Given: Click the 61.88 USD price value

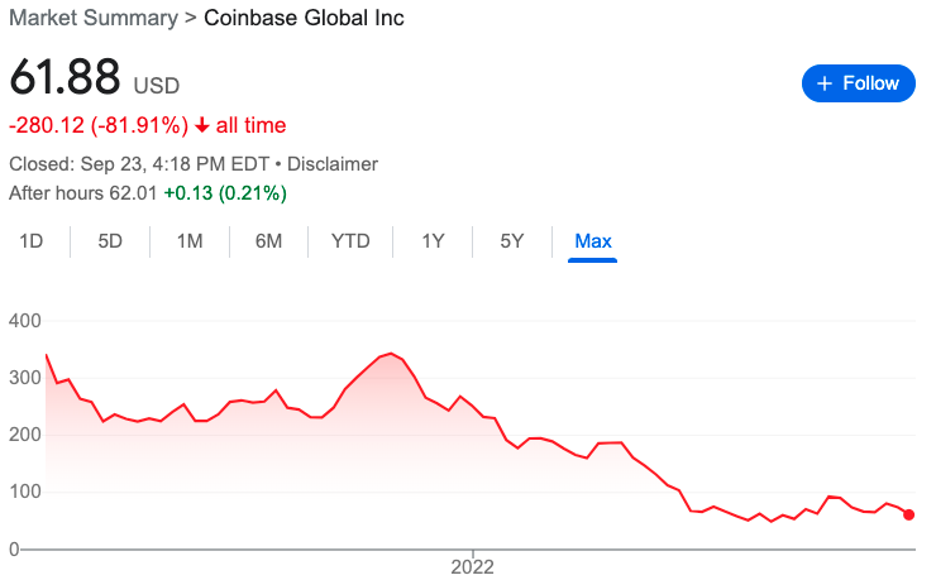Looking at the screenshot, I should (94, 77).
